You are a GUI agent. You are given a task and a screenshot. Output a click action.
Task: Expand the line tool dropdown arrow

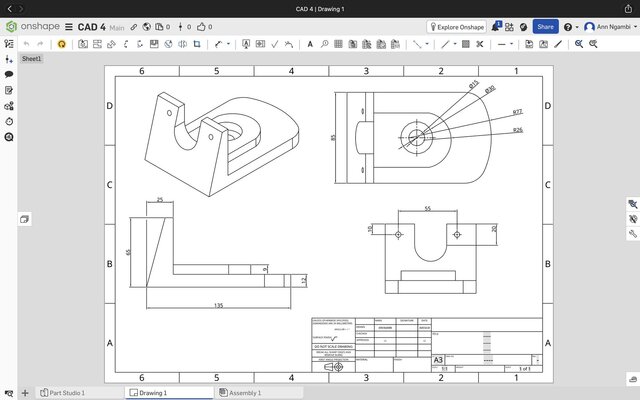(x=455, y=44)
